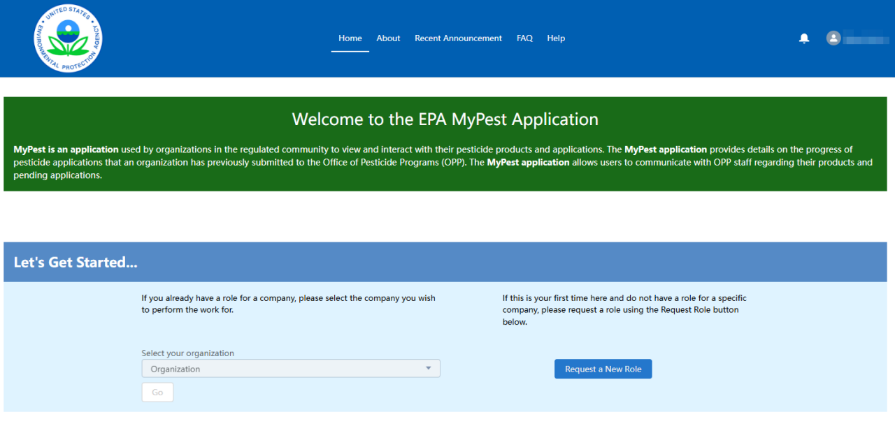The width and height of the screenshot is (896, 427).
Task: Click the Go button
Action: coord(157,392)
